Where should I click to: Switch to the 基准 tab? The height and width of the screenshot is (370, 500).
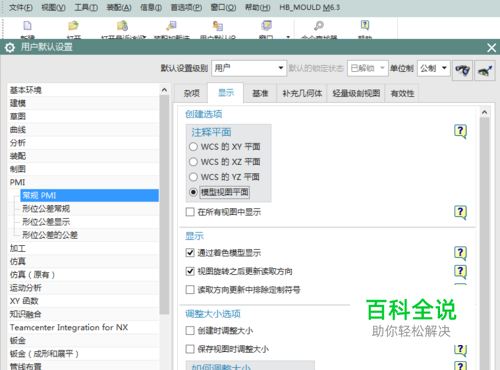point(260,93)
